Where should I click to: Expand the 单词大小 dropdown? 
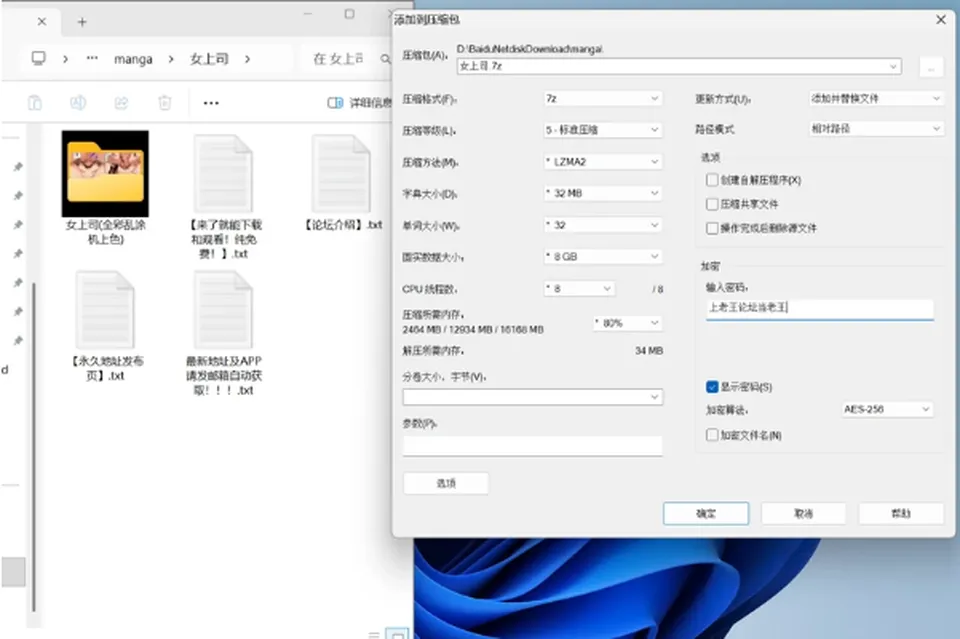click(602, 225)
